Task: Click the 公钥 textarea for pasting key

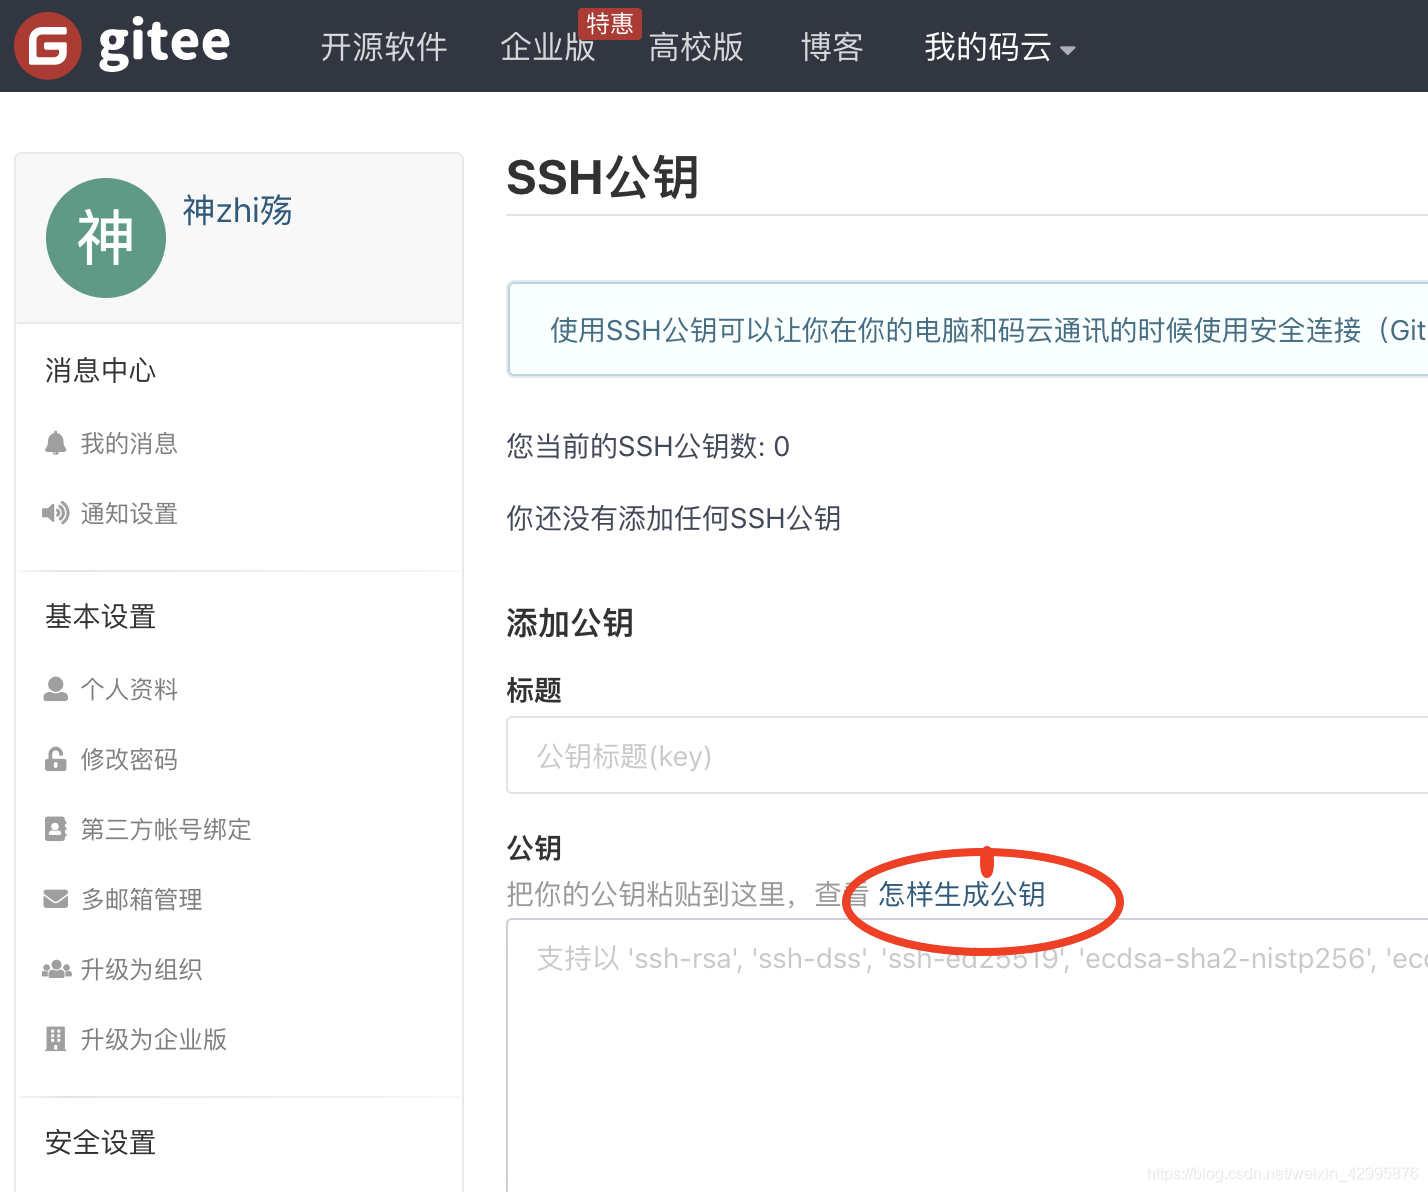Action: [x=967, y=1055]
